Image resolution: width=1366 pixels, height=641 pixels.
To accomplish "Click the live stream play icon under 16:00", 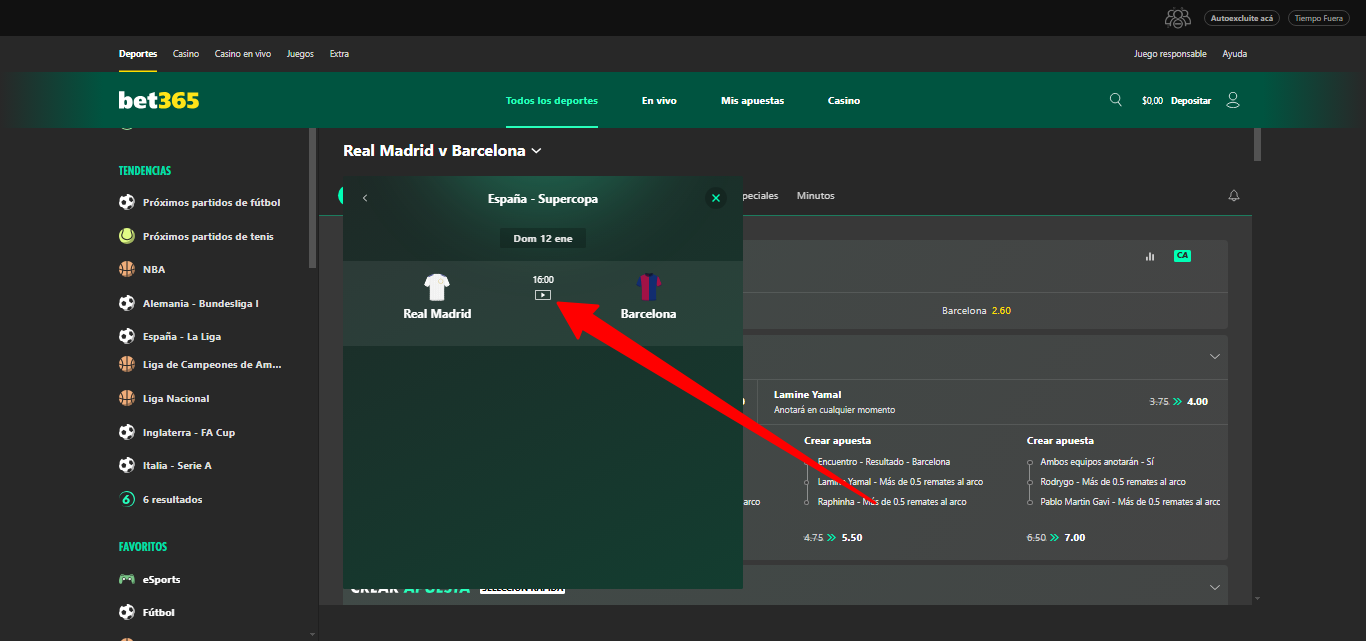I will point(543,295).
